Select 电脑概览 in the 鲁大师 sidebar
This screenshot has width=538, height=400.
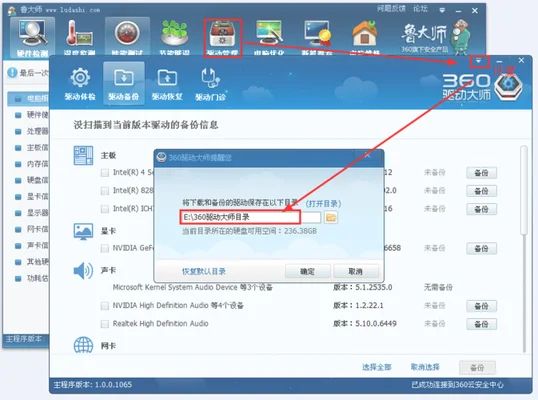tap(28, 98)
